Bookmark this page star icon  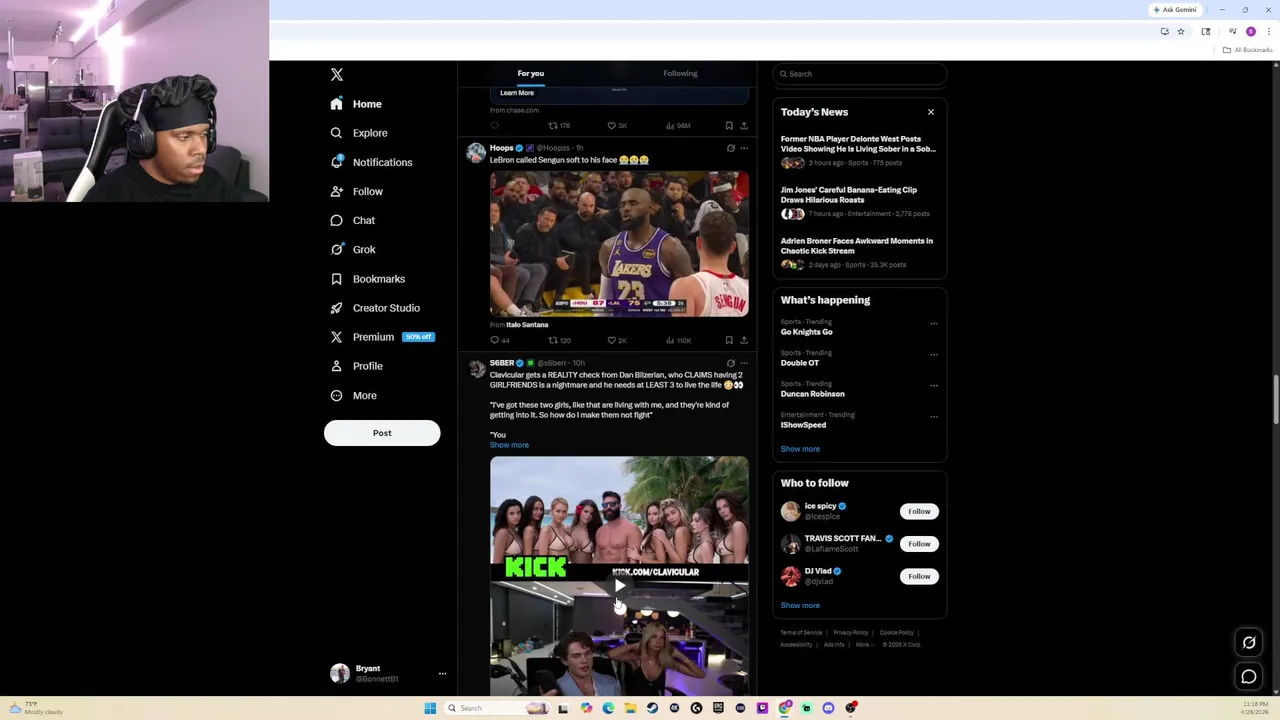(1181, 32)
